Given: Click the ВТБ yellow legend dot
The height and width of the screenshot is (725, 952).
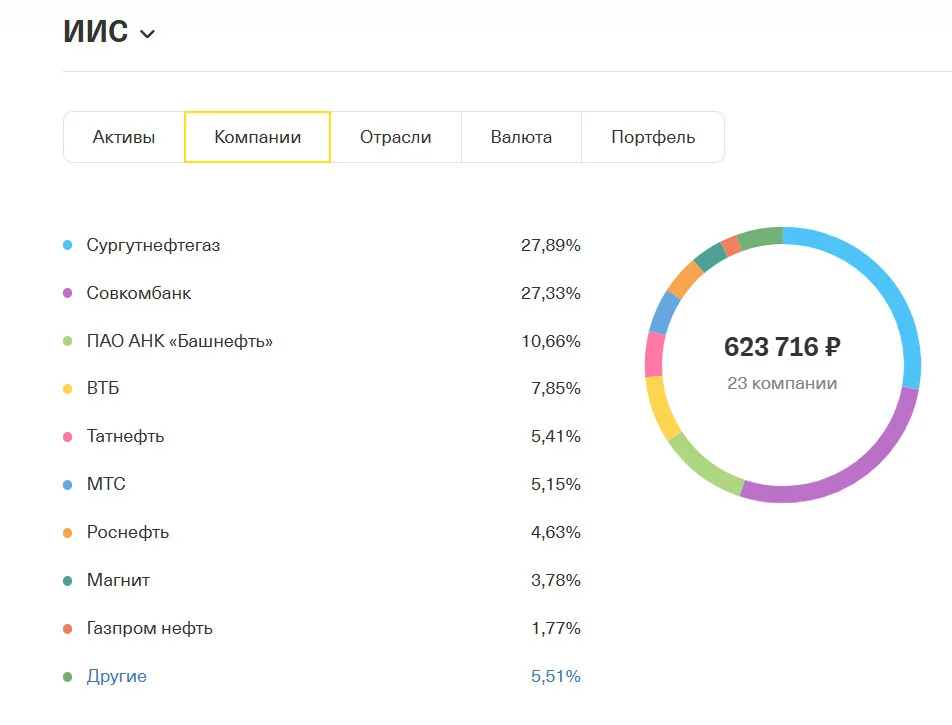Looking at the screenshot, I should pyautogui.click(x=67, y=389).
